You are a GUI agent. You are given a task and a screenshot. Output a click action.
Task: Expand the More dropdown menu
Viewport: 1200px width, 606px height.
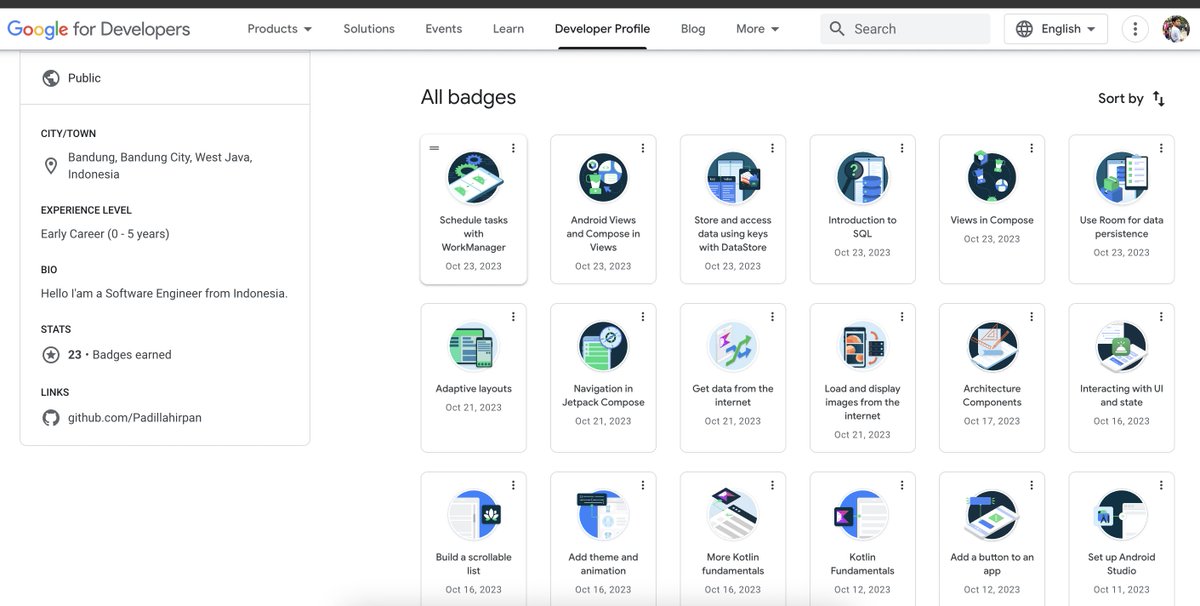point(758,29)
